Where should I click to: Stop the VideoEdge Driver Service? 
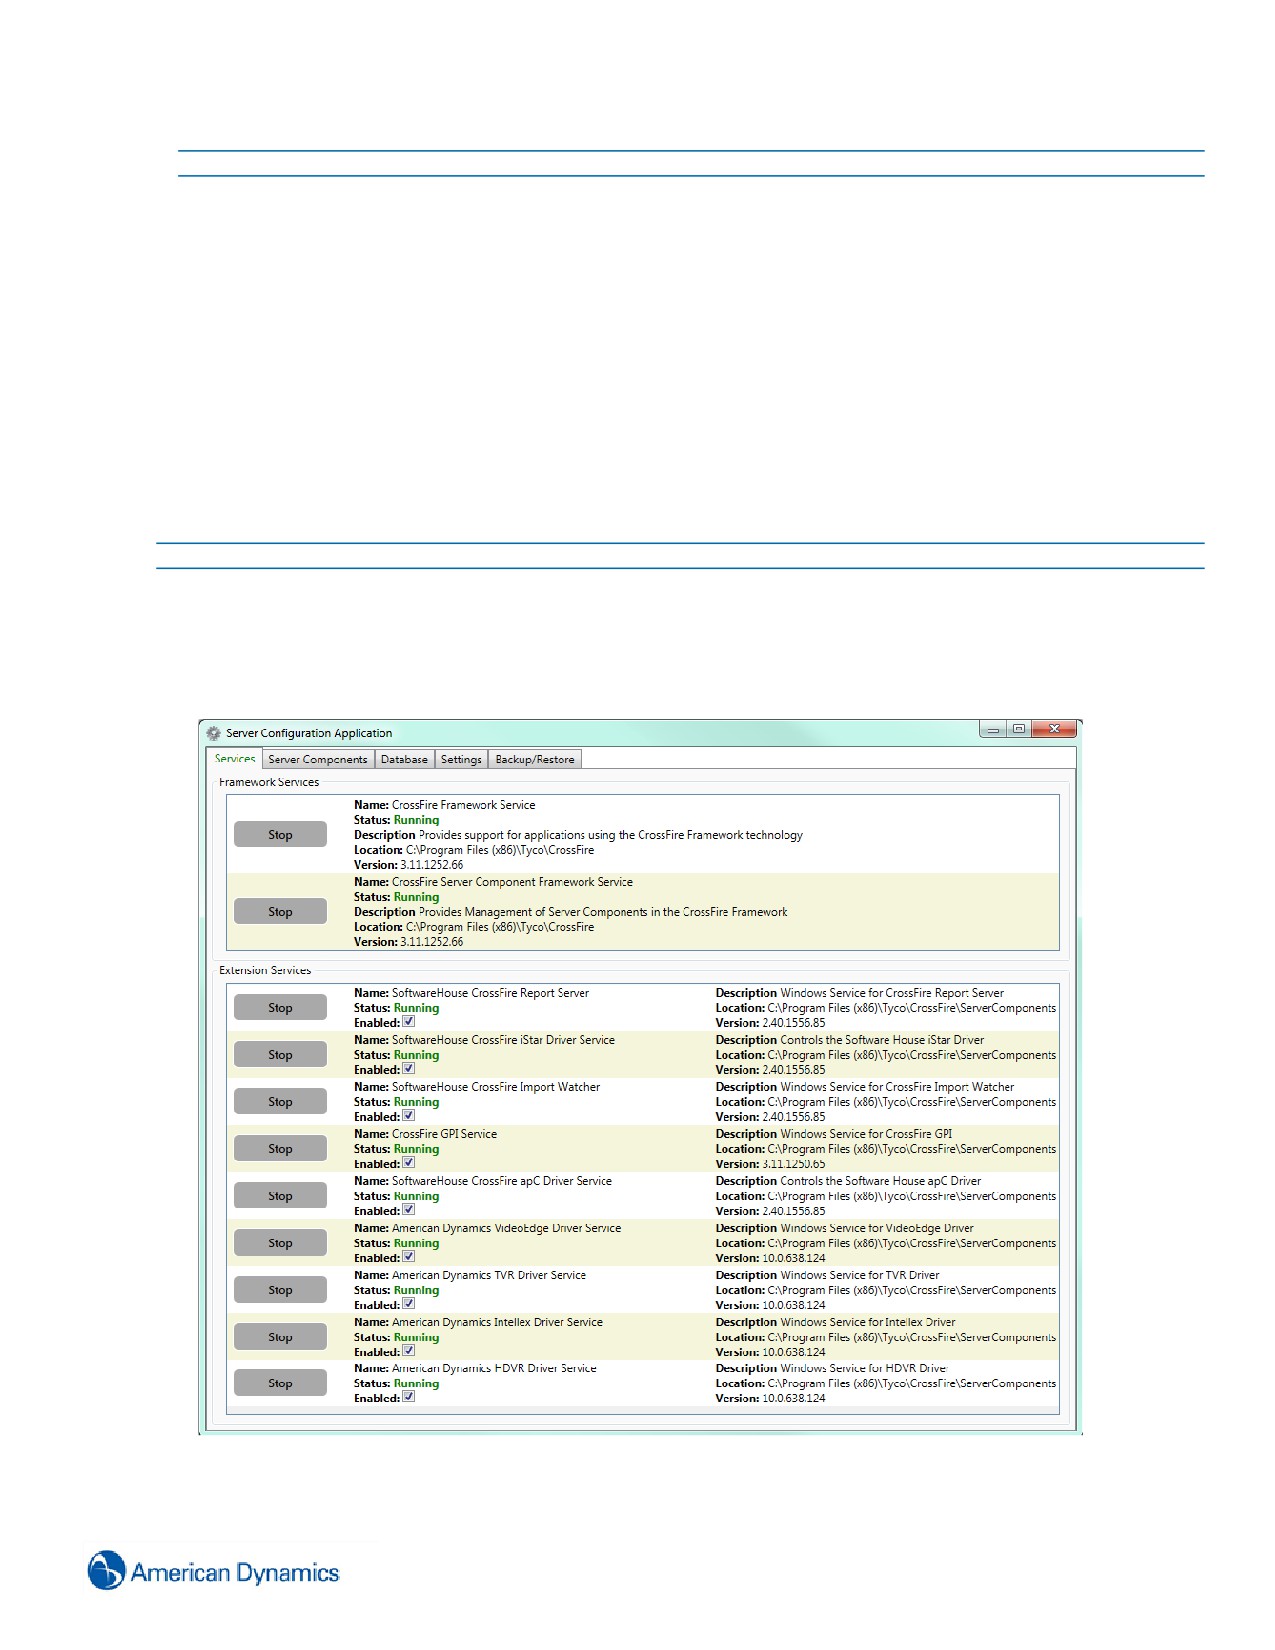tap(280, 1243)
